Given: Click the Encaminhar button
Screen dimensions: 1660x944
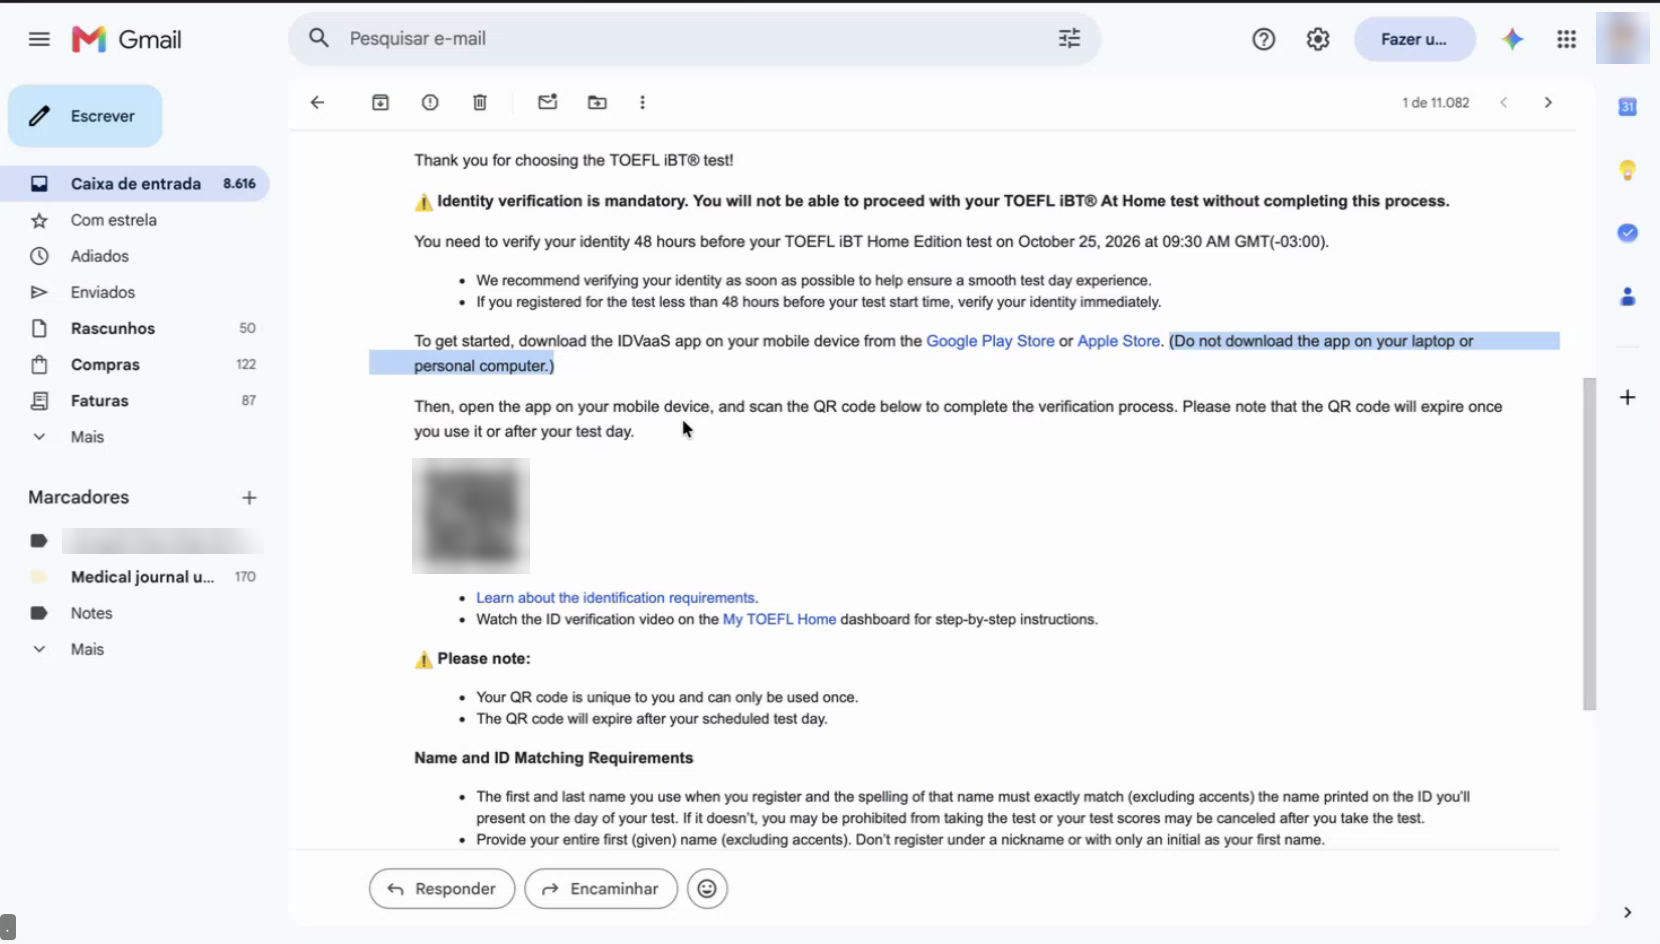Looking at the screenshot, I should pos(601,888).
